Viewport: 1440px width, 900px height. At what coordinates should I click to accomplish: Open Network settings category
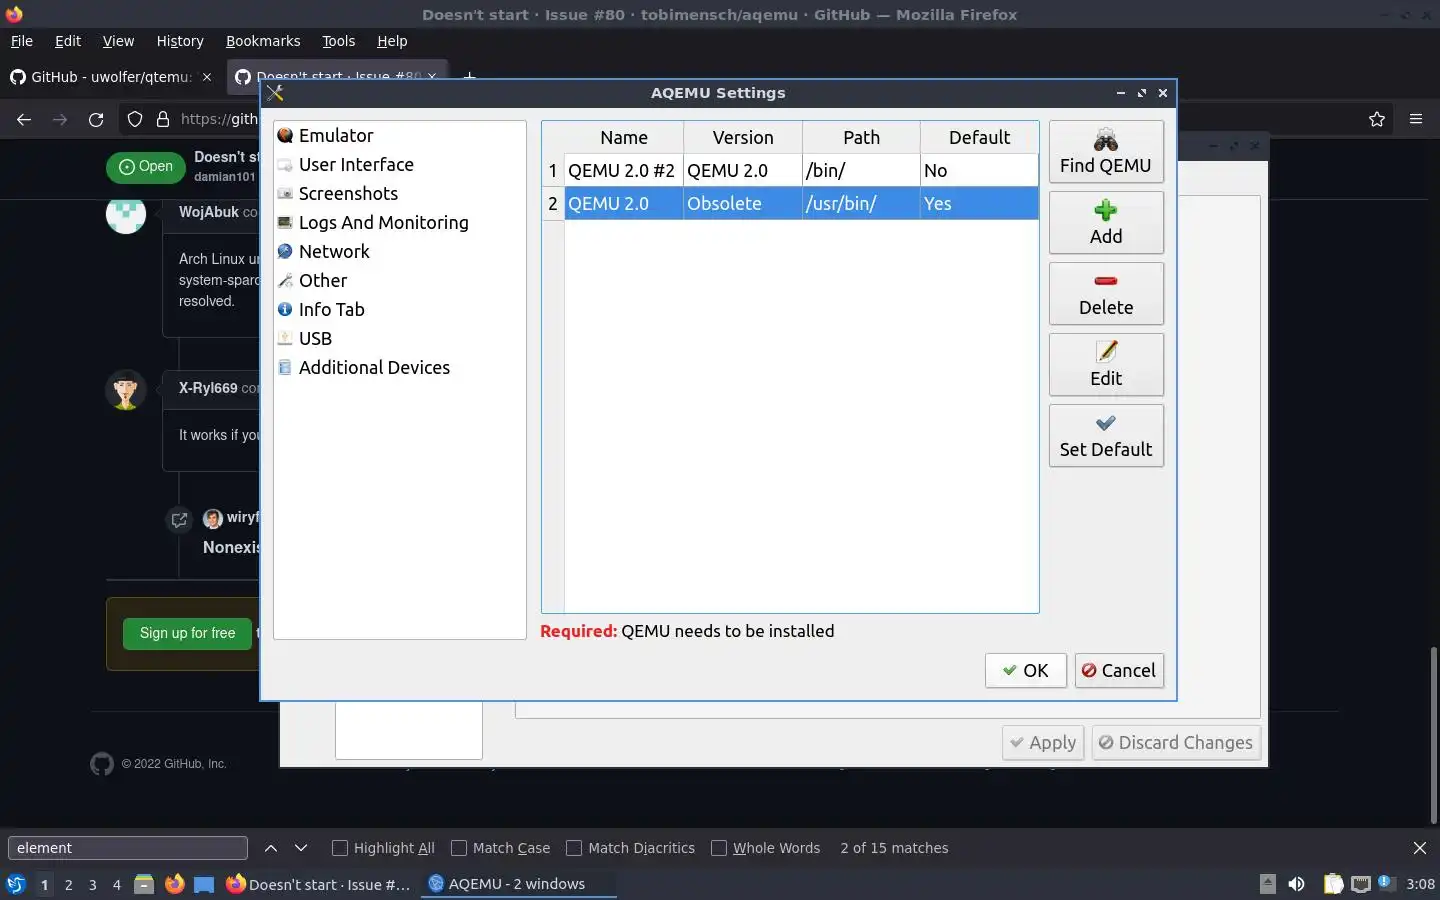(x=323, y=251)
